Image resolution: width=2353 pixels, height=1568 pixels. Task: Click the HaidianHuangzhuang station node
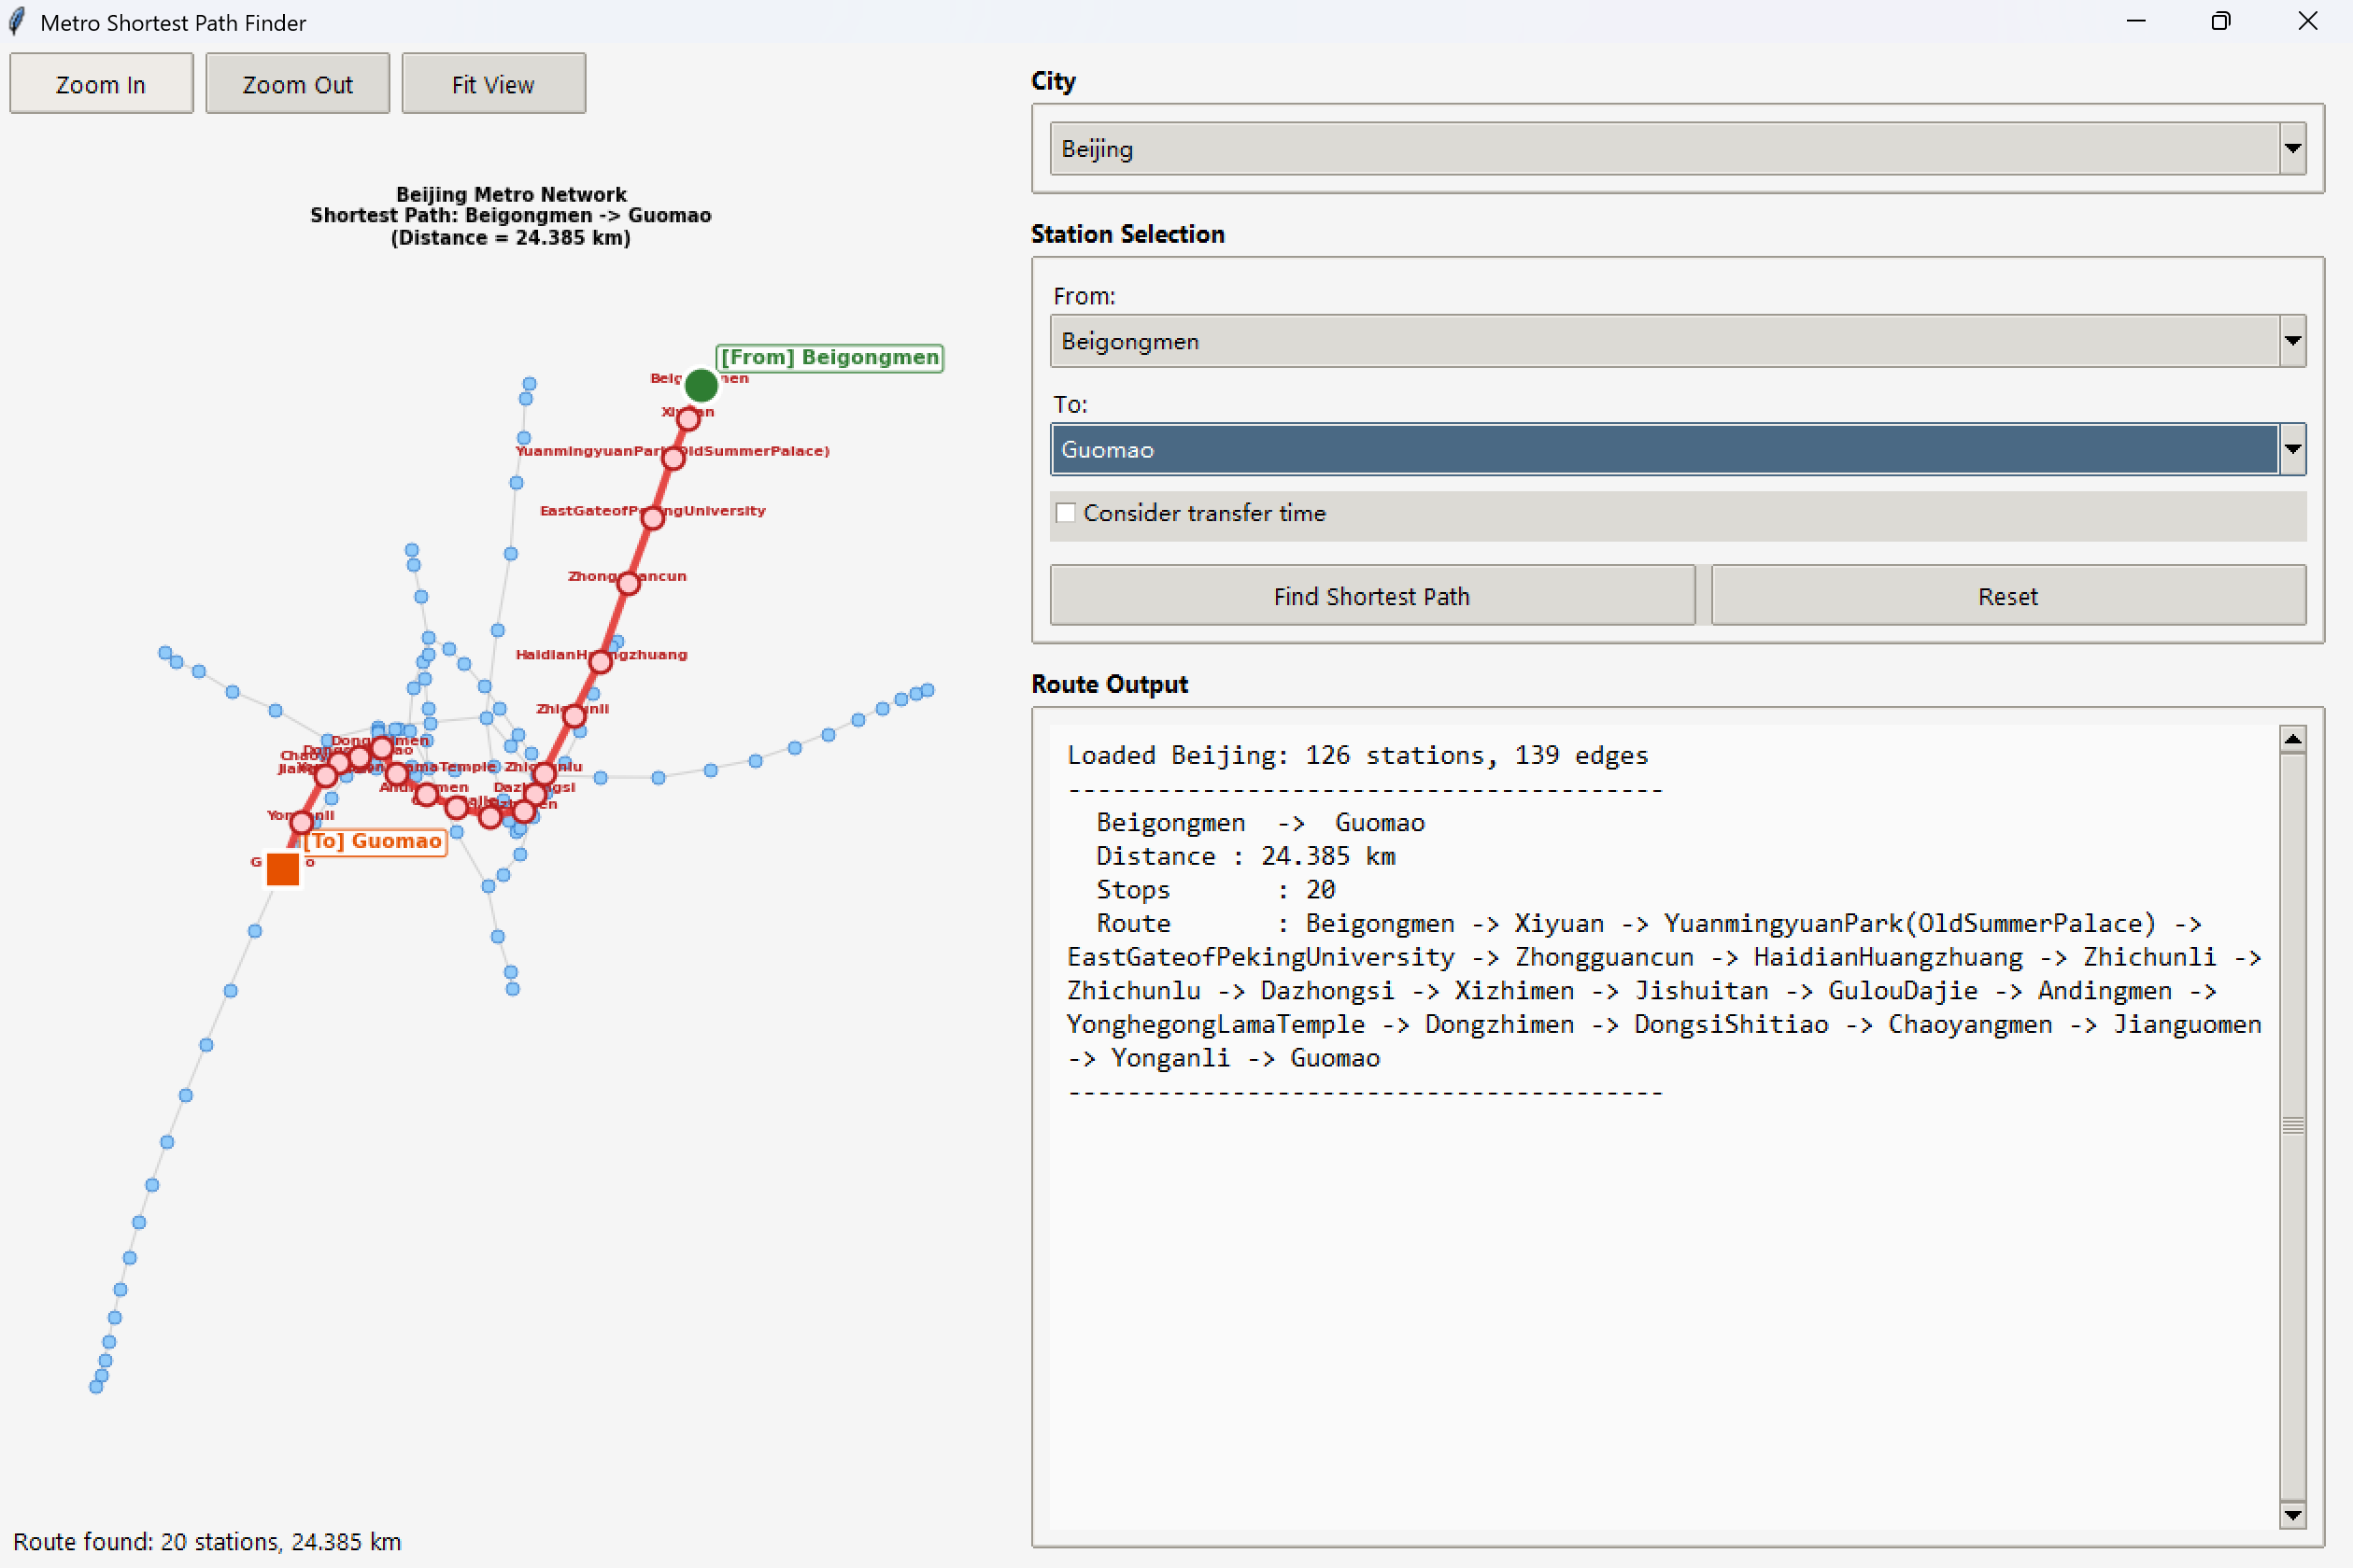click(x=600, y=662)
